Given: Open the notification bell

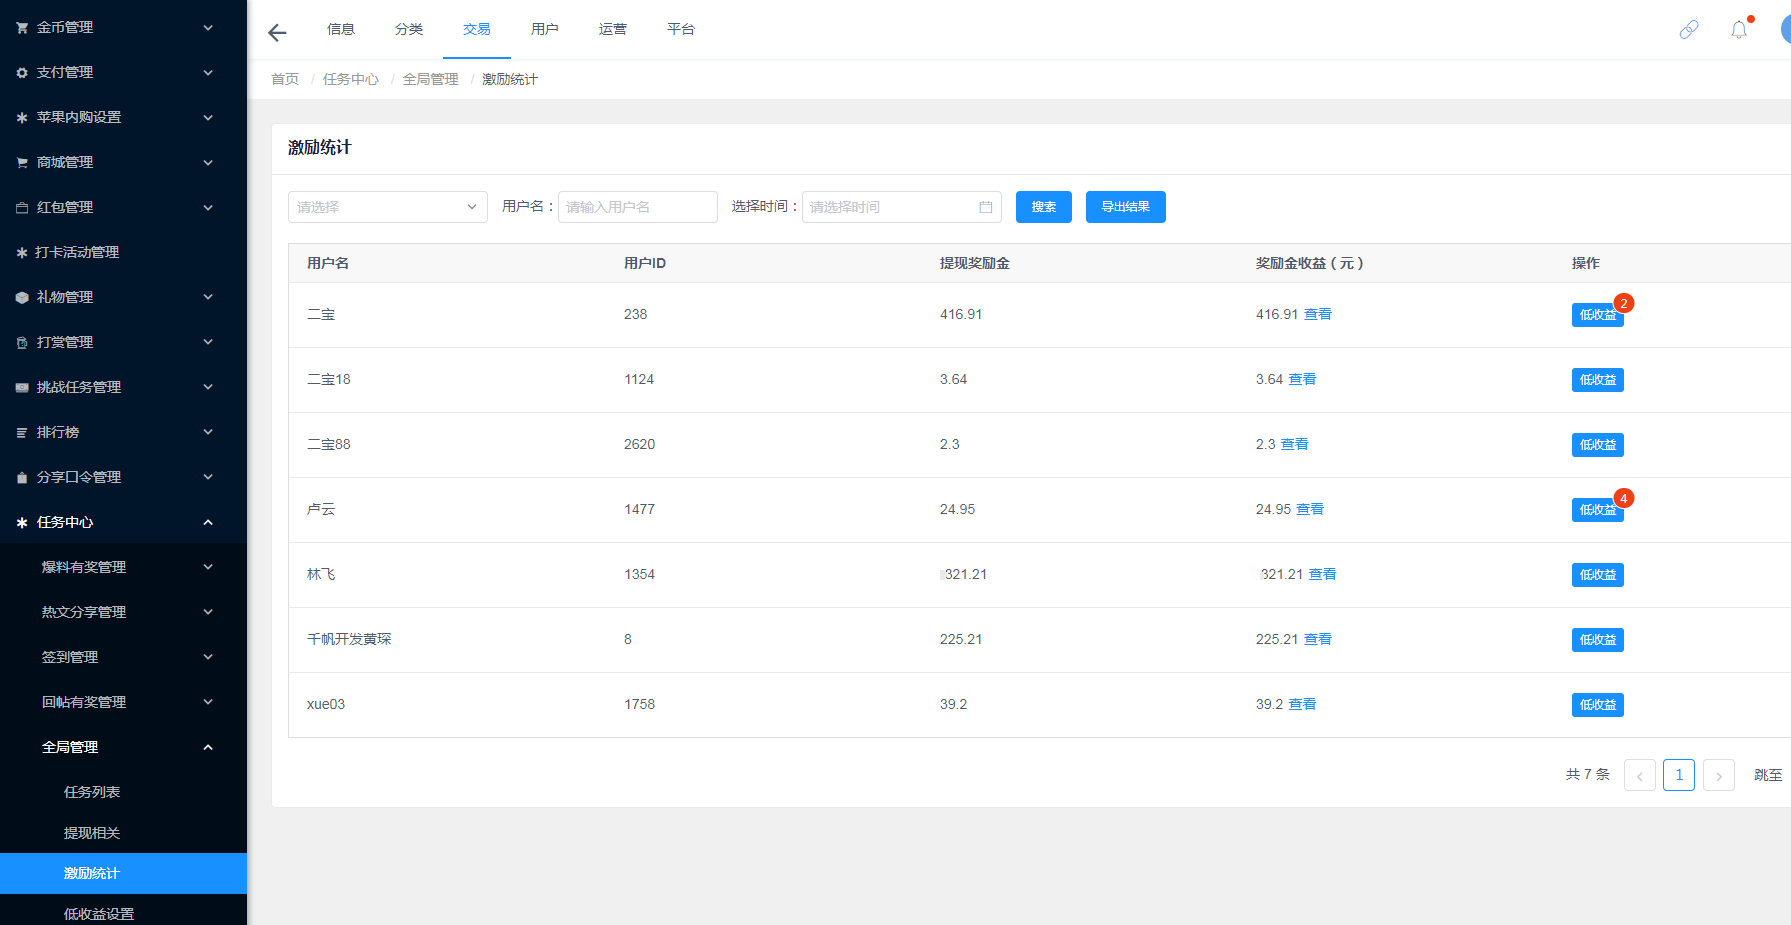Looking at the screenshot, I should coord(1739,30).
